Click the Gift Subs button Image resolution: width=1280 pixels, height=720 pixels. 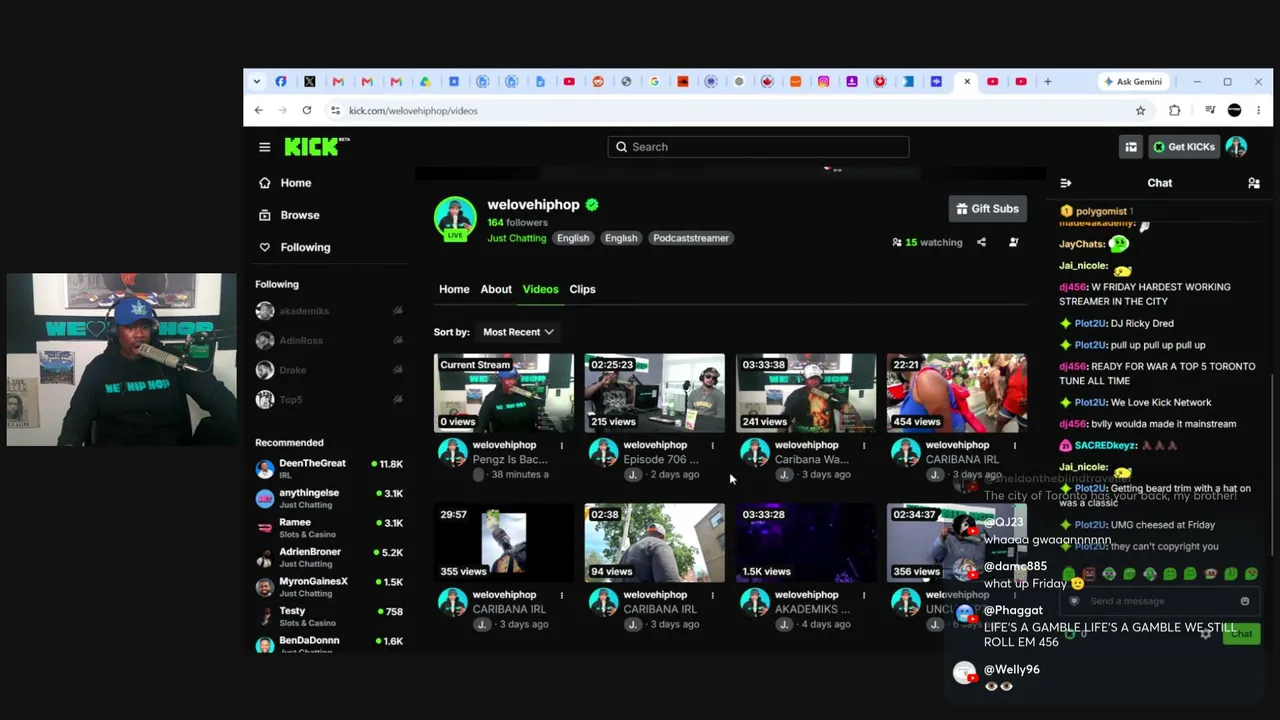[987, 209]
